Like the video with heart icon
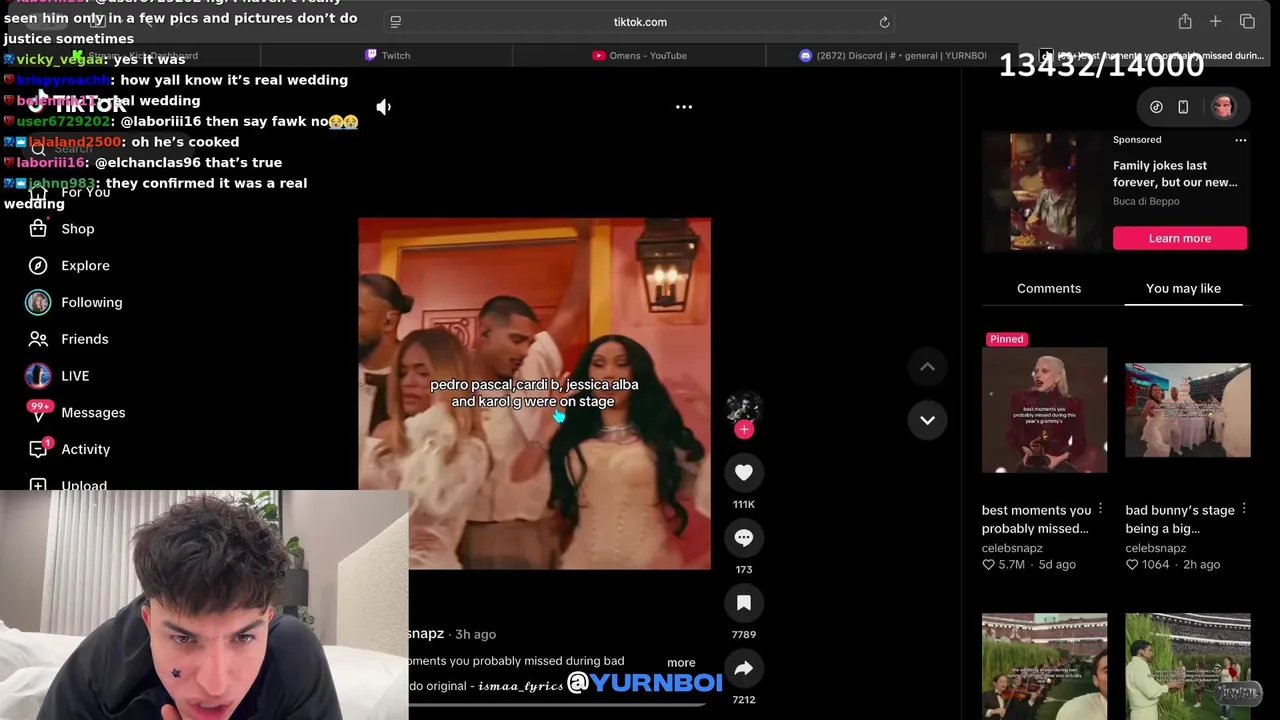 click(743, 472)
